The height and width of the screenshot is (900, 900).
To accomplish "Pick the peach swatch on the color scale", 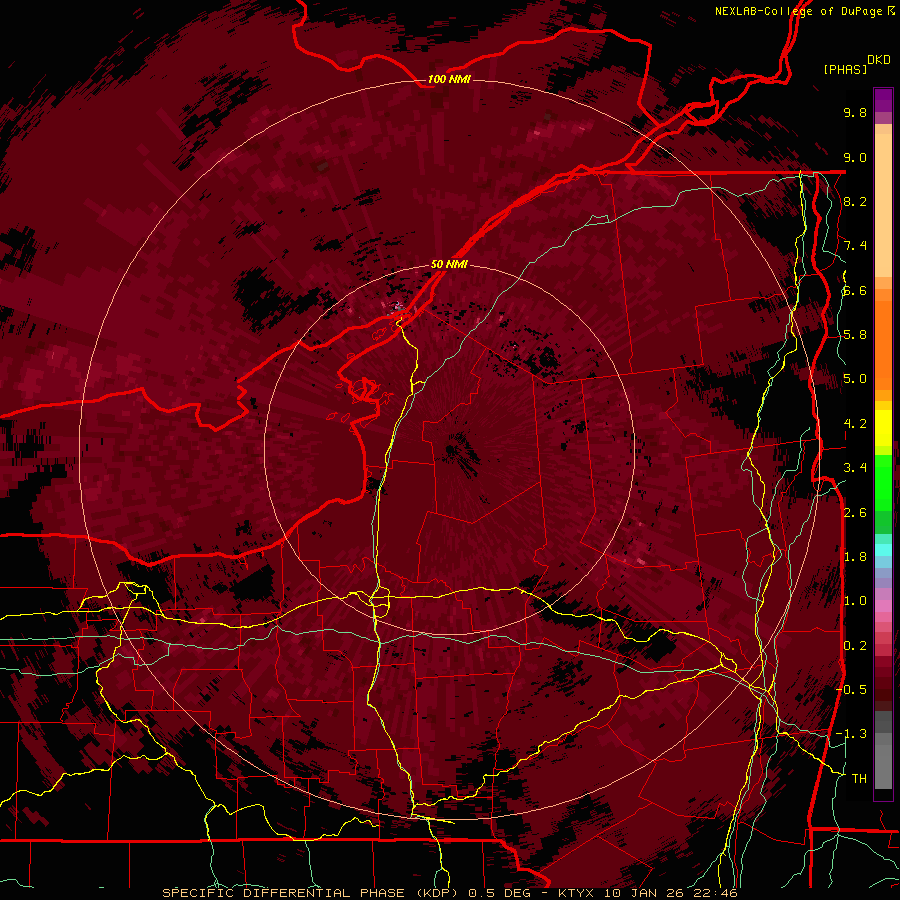I will pos(883,205).
